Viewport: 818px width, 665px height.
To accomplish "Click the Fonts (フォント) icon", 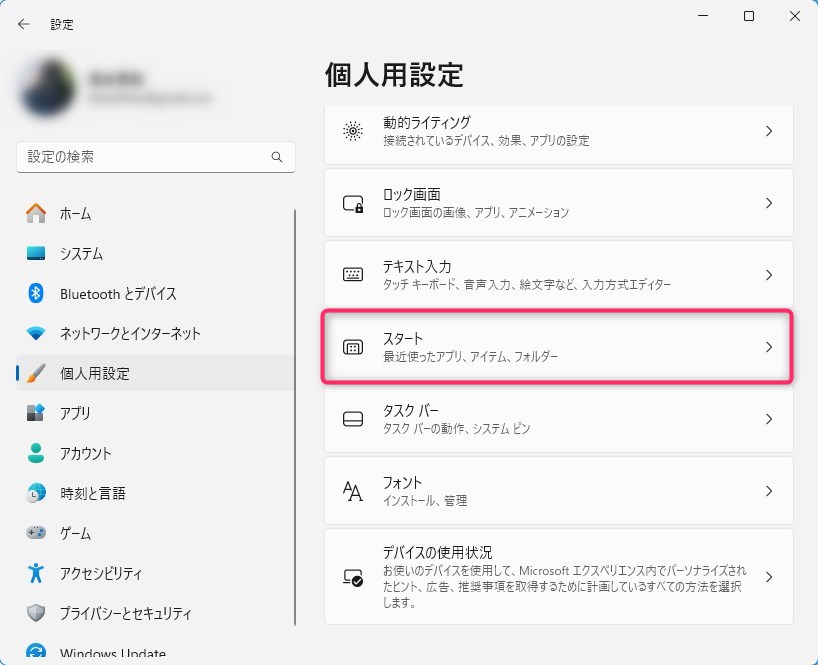I will click(x=353, y=491).
